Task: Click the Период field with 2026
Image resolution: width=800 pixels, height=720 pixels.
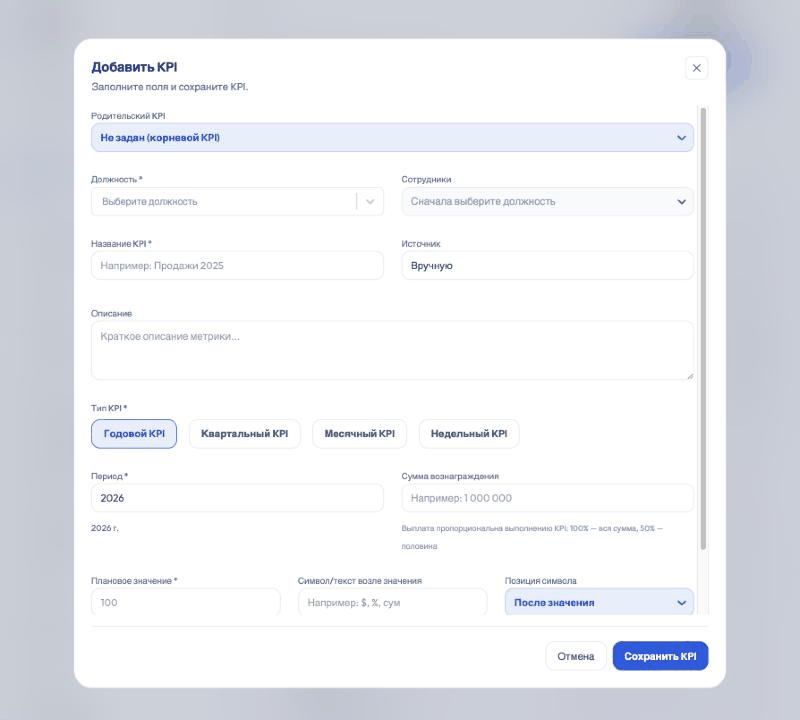Action: 237,498
